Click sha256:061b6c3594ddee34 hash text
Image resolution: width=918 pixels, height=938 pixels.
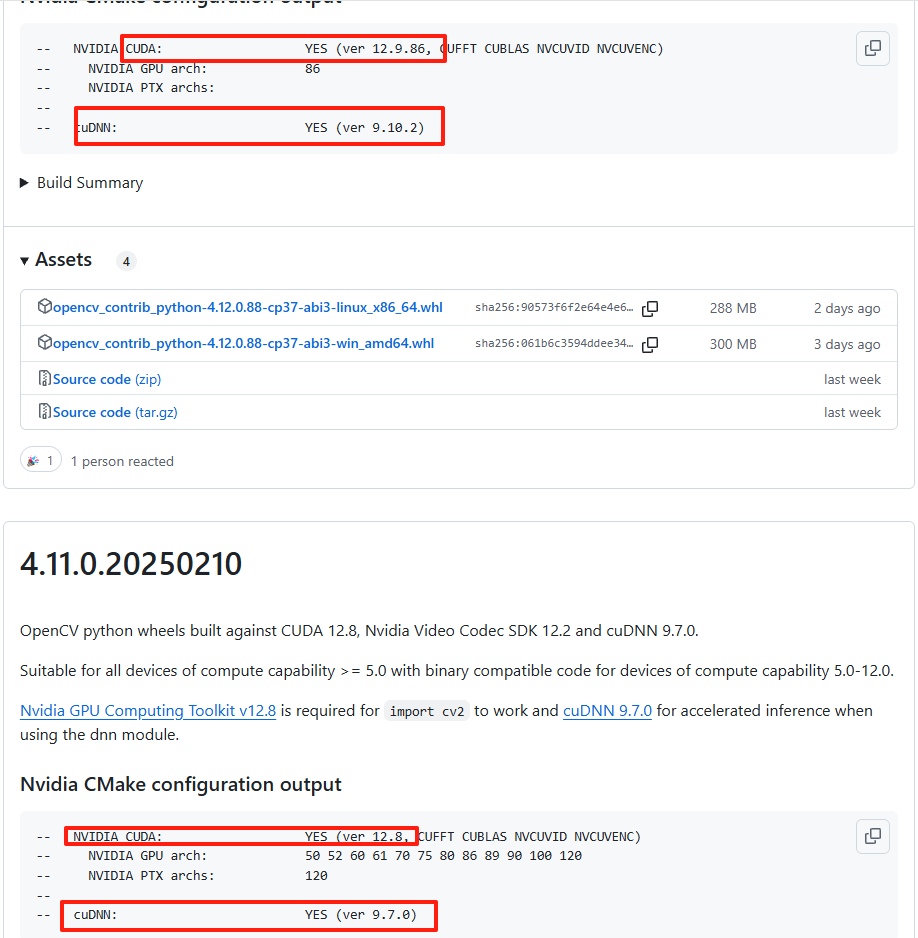(x=554, y=343)
